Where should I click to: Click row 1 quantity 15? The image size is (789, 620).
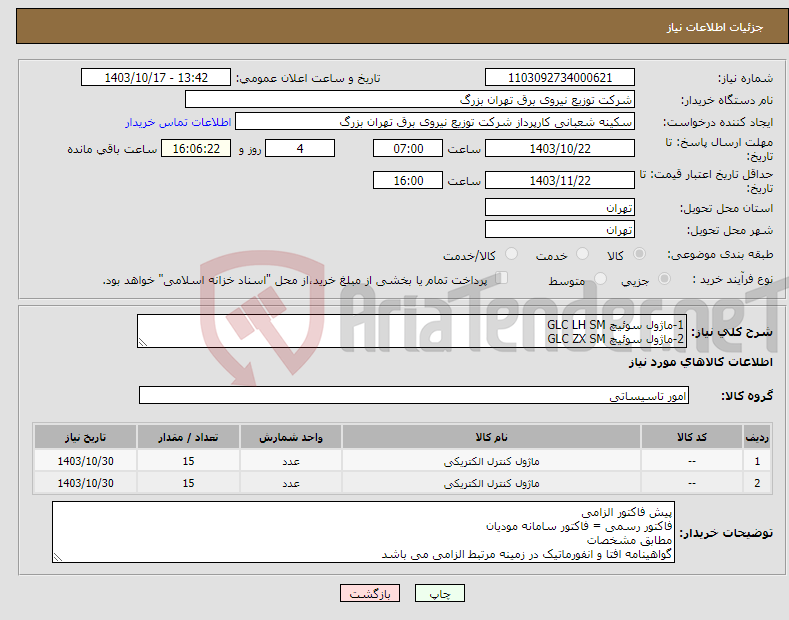(x=188, y=461)
